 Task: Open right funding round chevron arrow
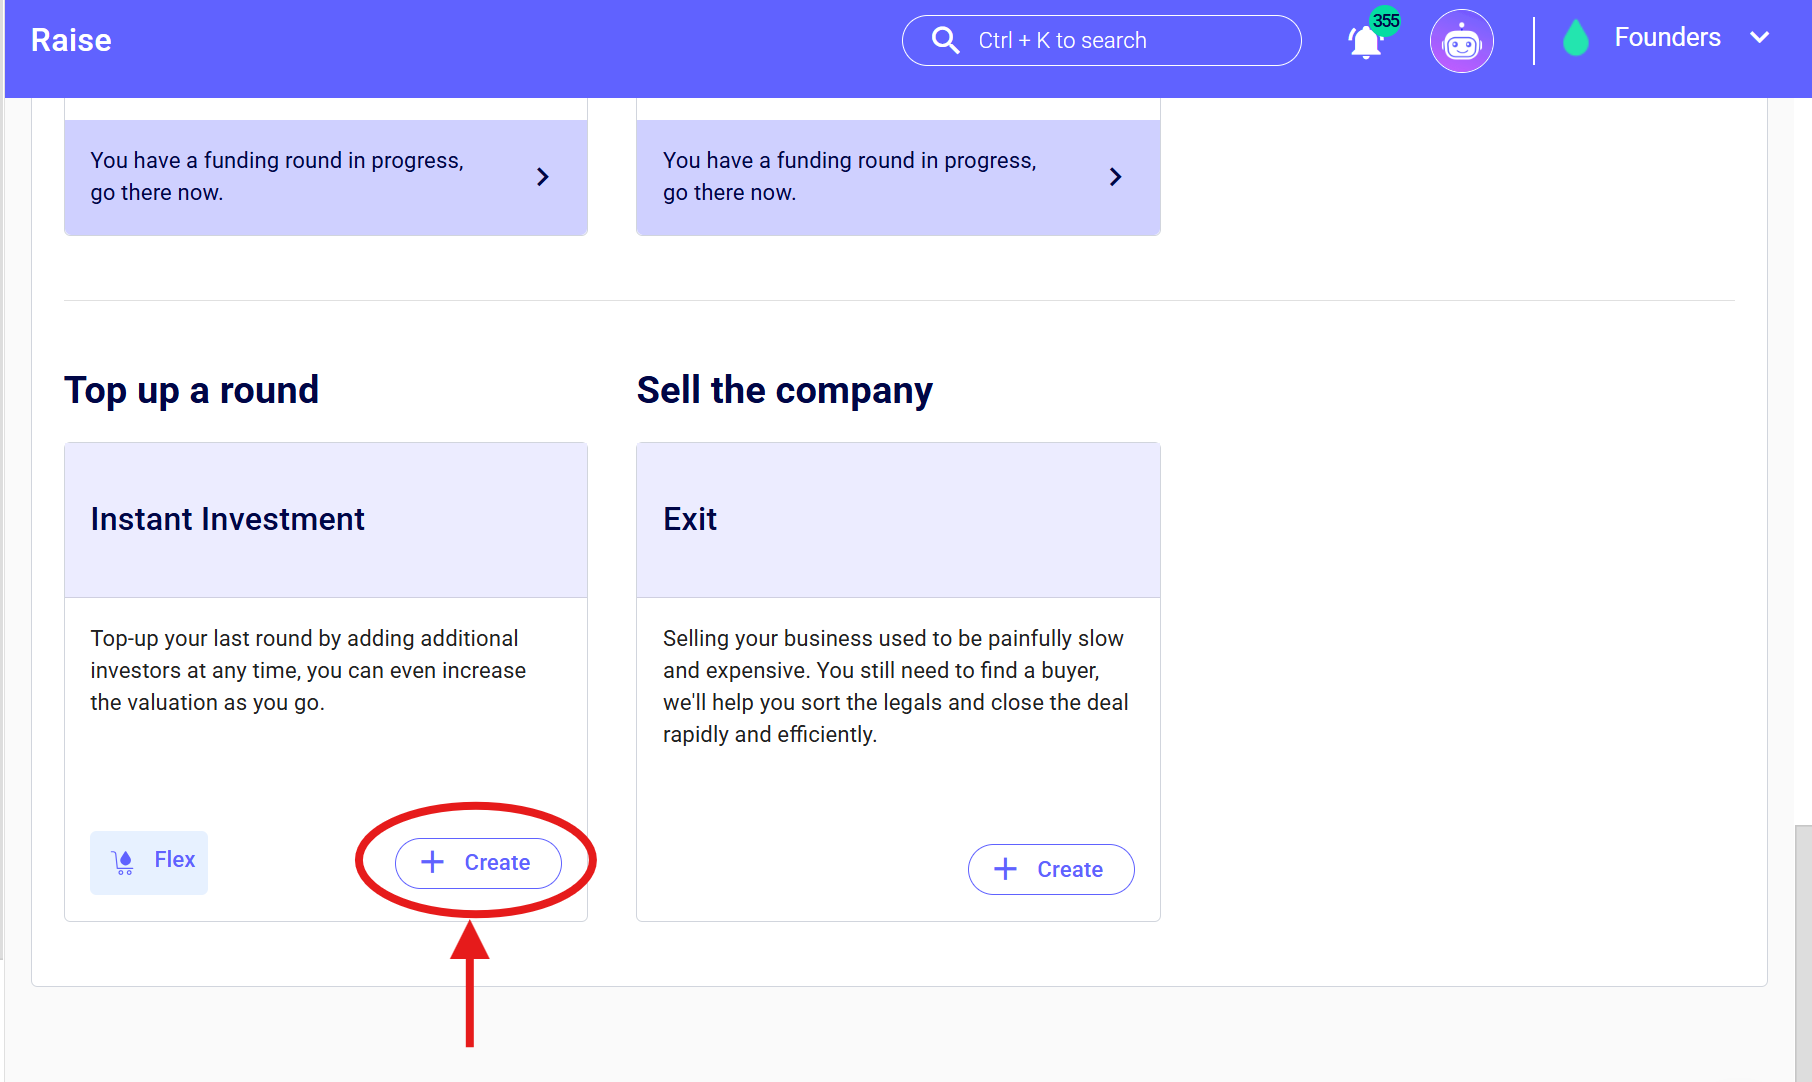[x=1116, y=177]
